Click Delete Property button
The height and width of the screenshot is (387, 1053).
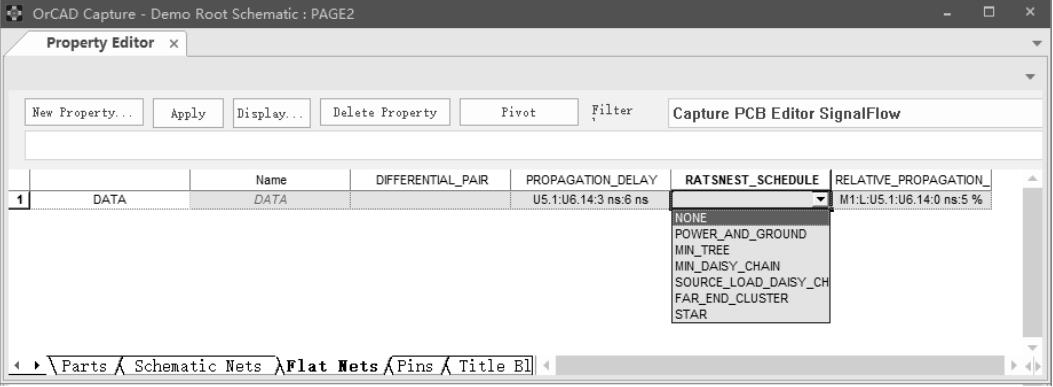(385, 112)
